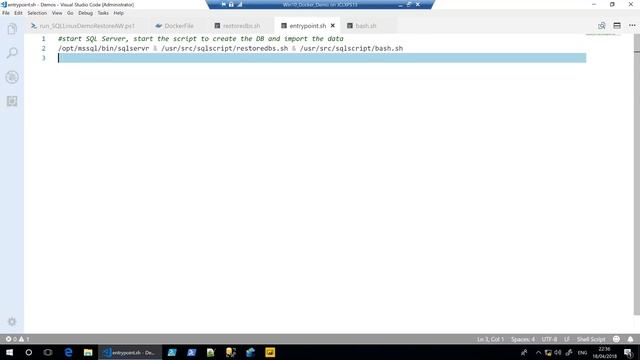Open the Debug menu
The image size is (640, 360).
tap(85, 13)
